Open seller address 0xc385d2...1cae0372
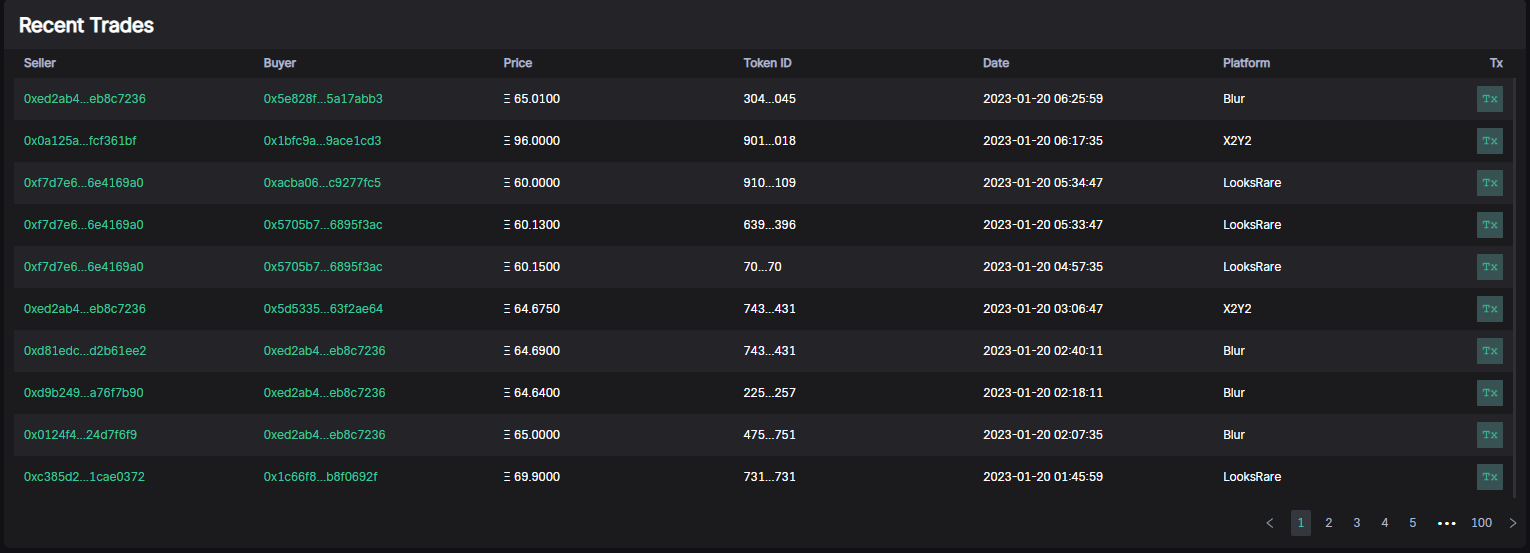The image size is (1530, 553). (84, 477)
